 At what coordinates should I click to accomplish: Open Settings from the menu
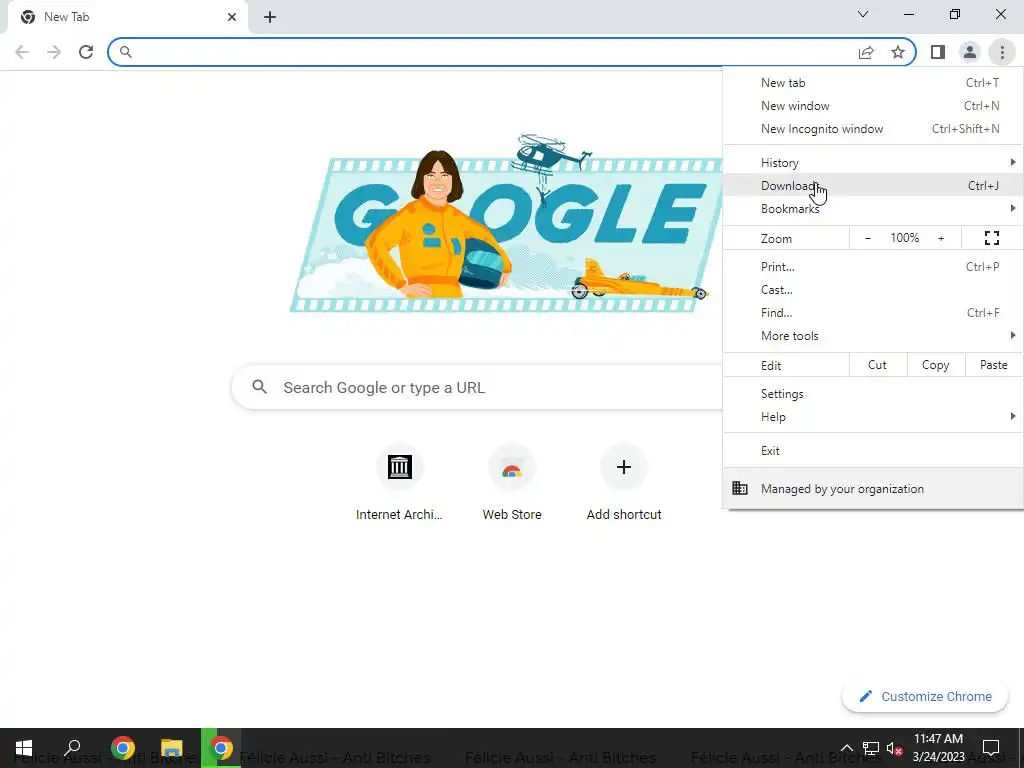(873, 394)
